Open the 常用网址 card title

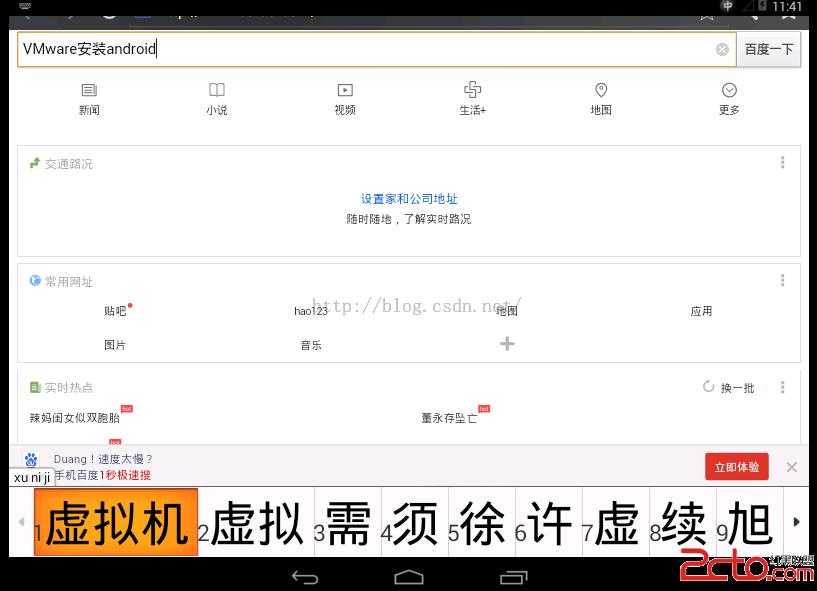[x=69, y=281]
